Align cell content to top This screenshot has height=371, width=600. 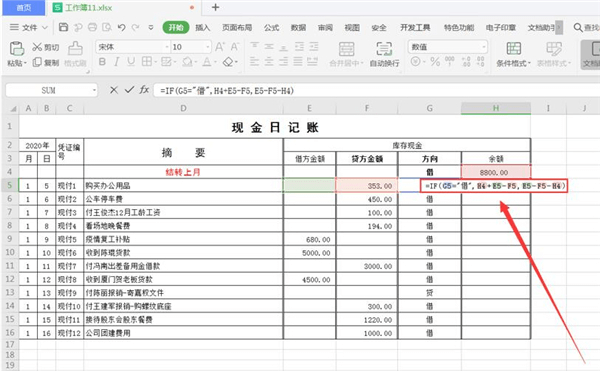click(254, 46)
